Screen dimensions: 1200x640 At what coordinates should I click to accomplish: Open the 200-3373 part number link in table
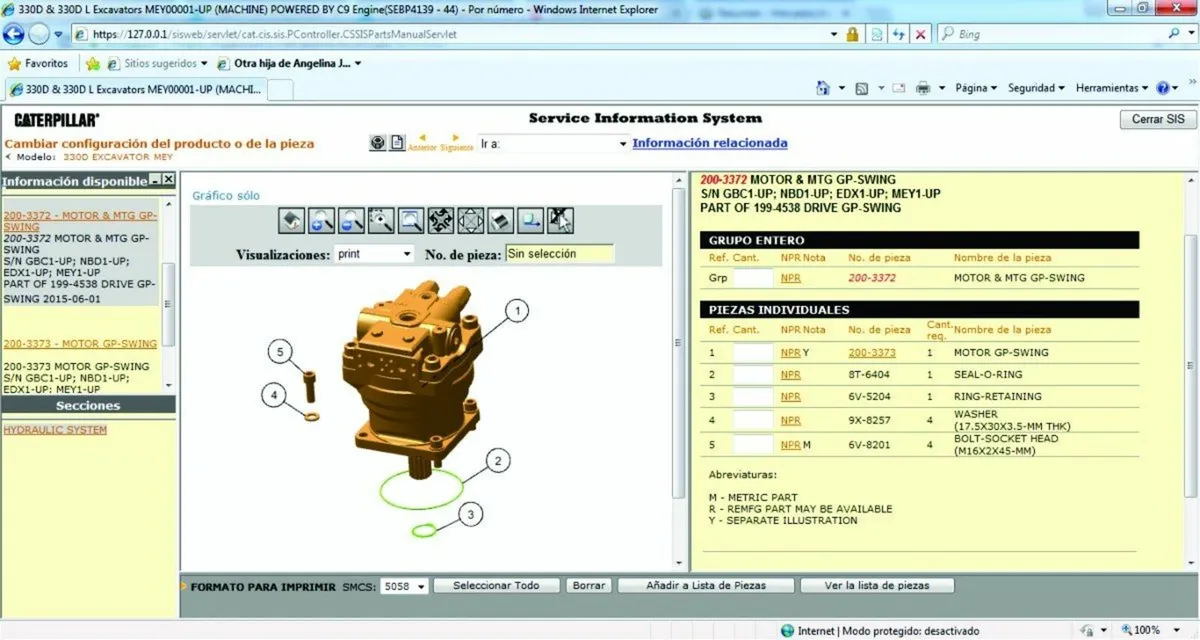[x=872, y=353]
